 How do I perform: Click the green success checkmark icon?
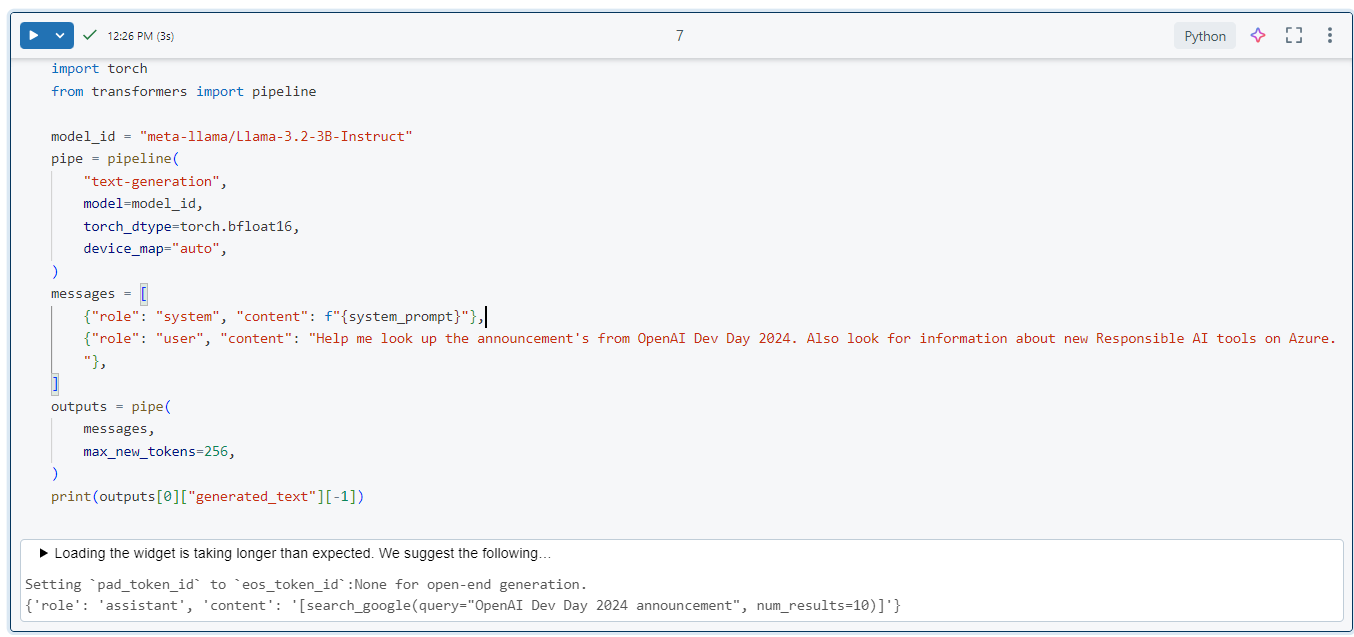point(90,35)
